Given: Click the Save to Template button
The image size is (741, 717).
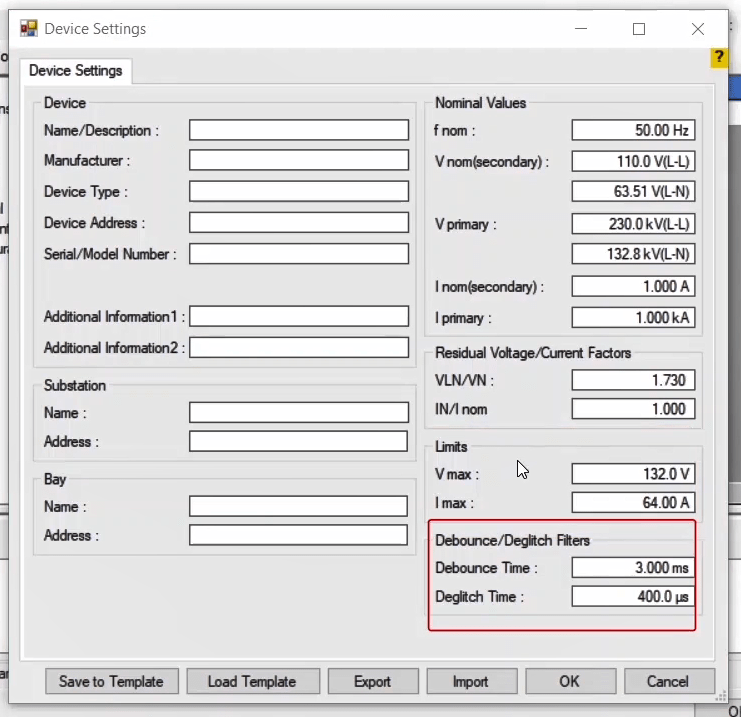Looking at the screenshot, I should coord(112,681).
